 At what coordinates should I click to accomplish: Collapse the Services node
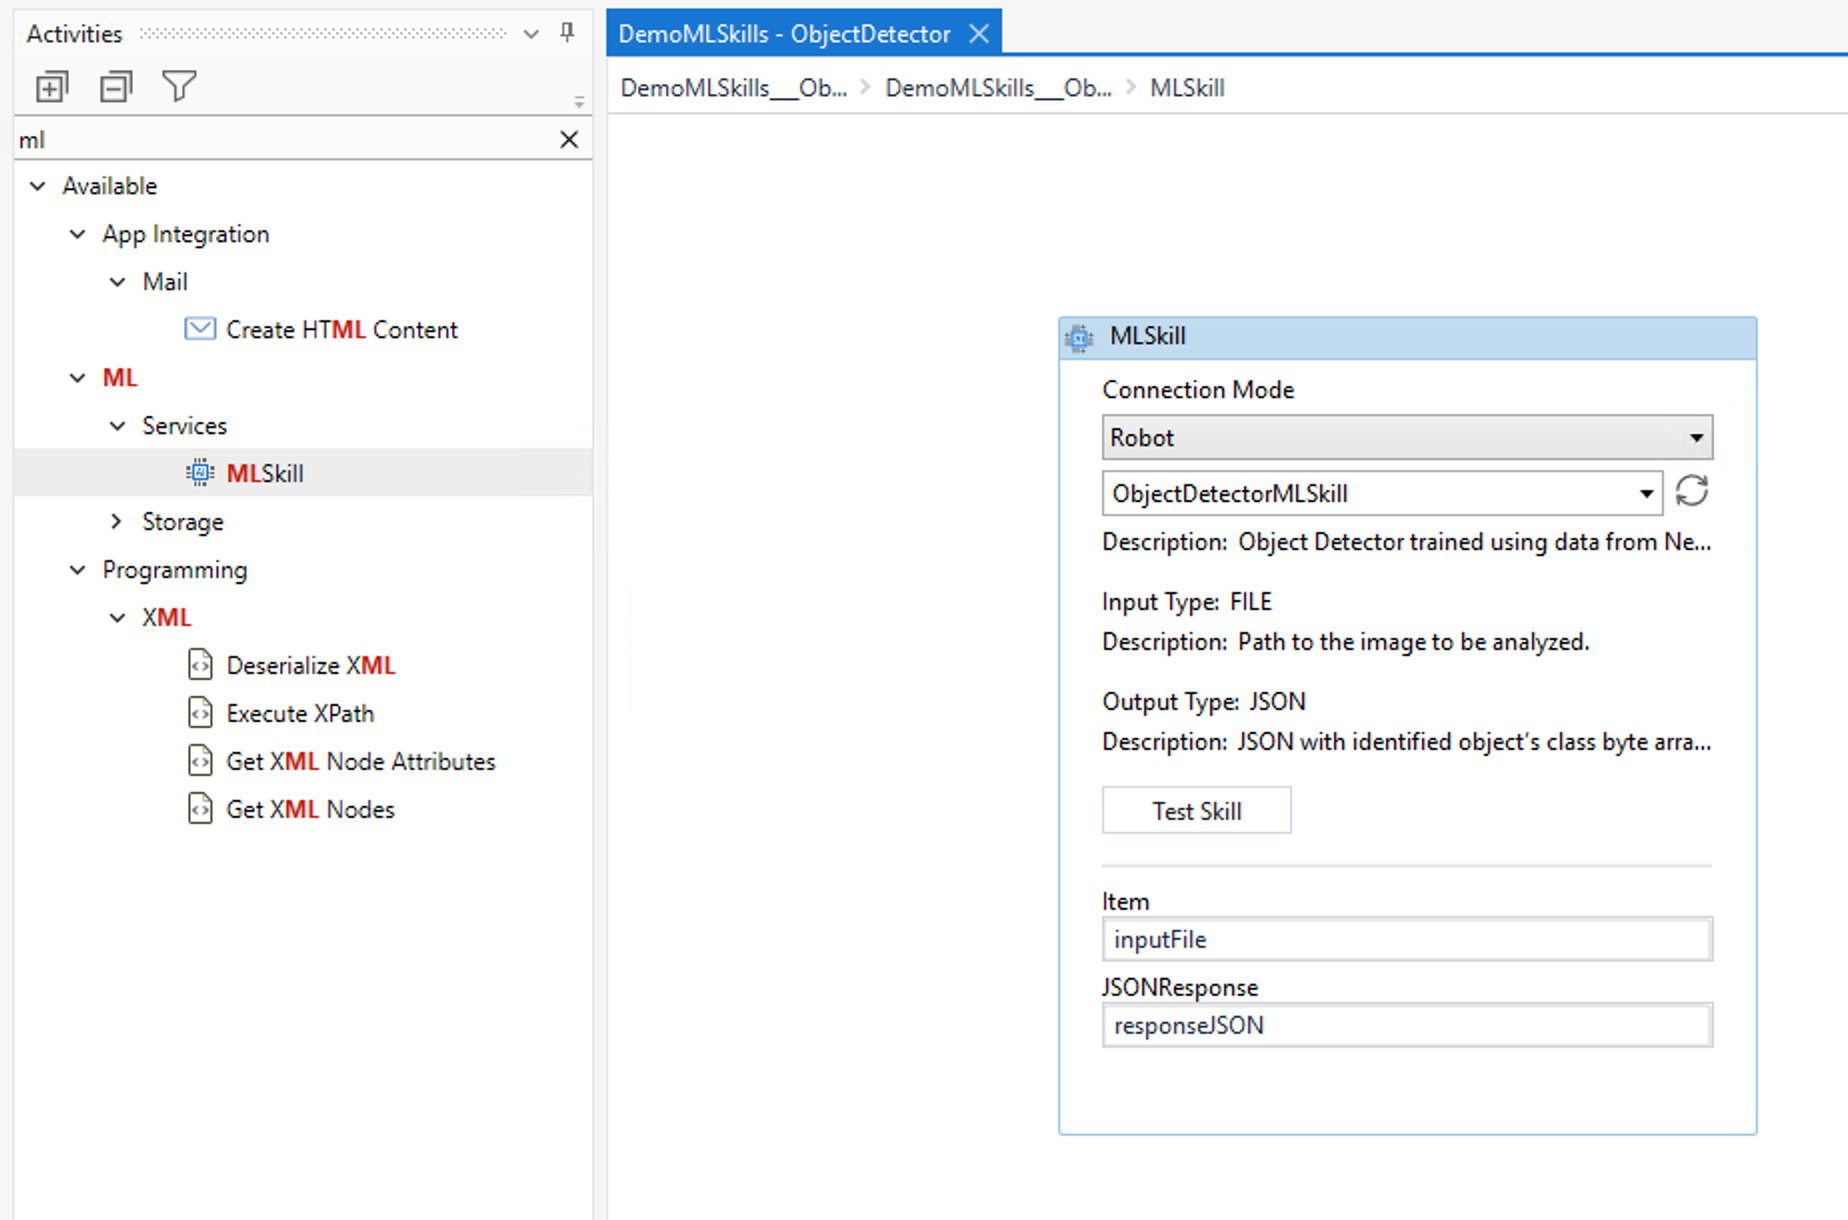pos(118,426)
